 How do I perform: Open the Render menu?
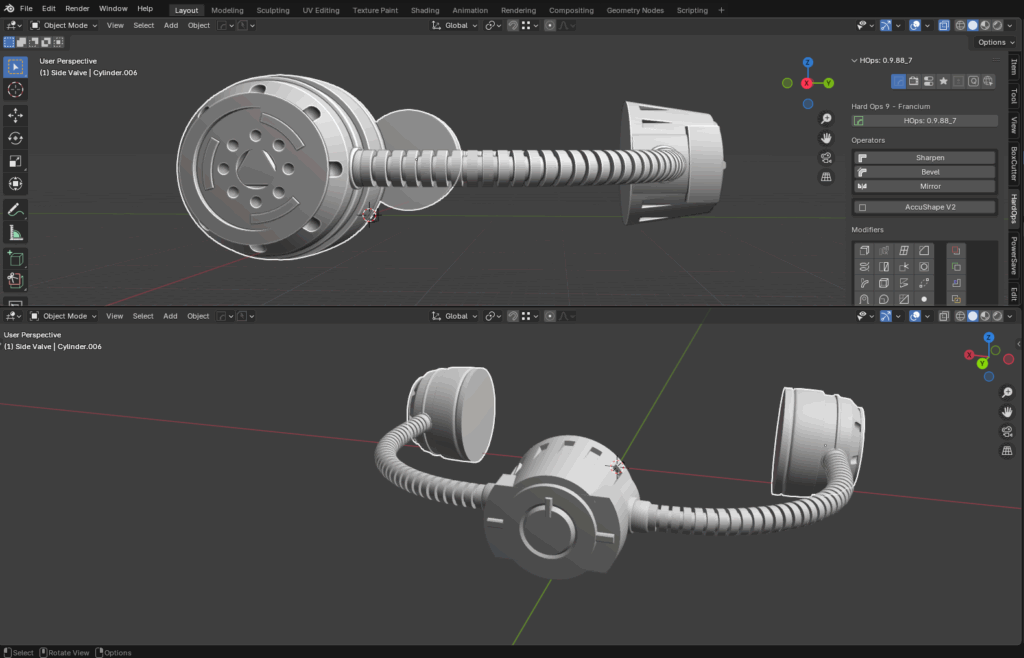77,8
